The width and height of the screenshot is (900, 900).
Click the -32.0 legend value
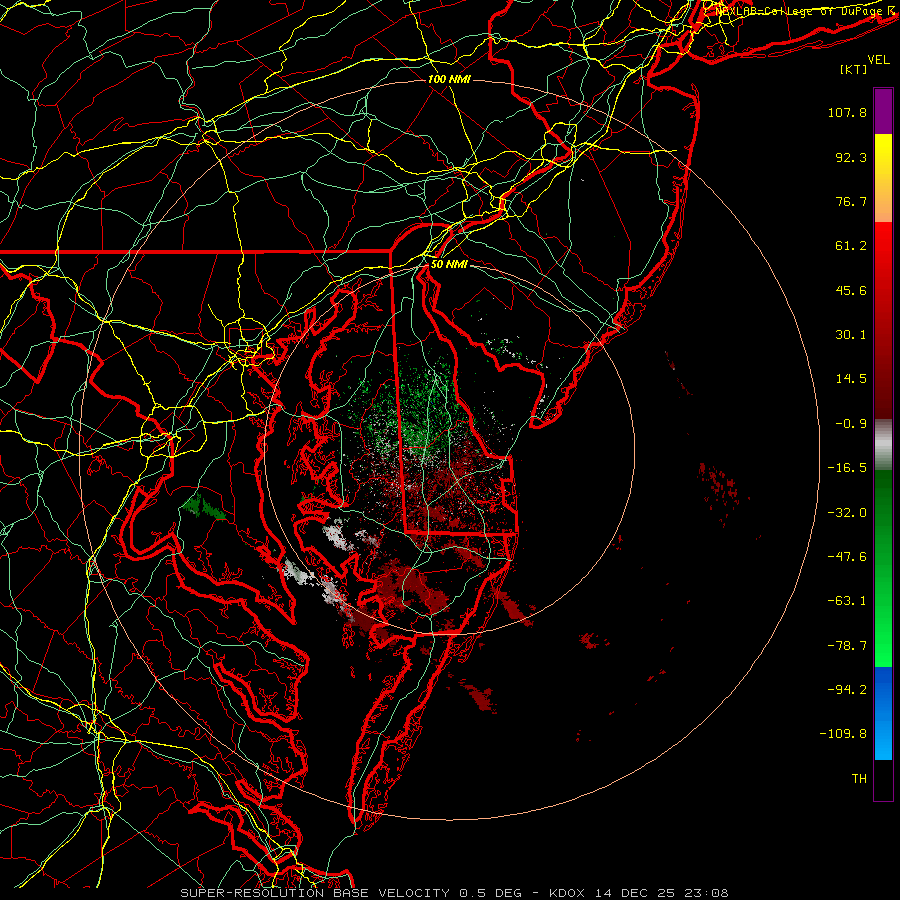click(847, 513)
